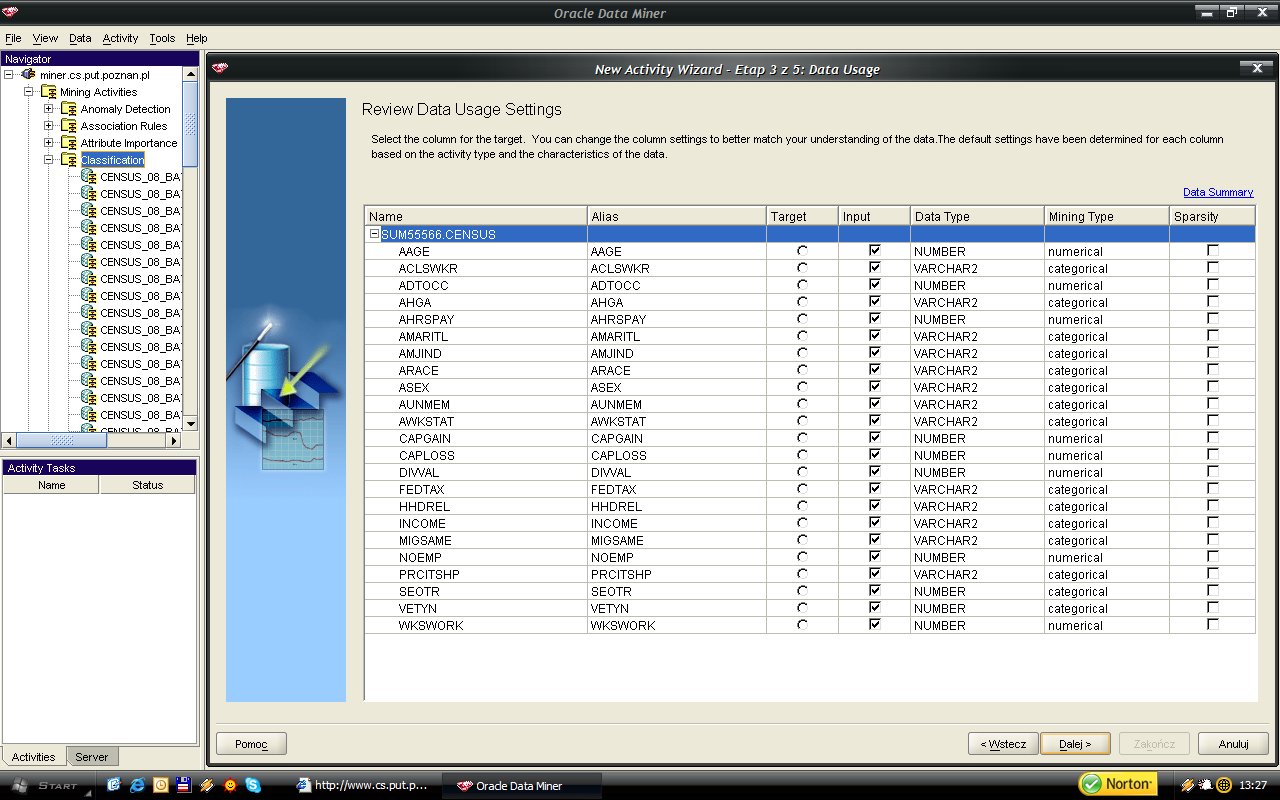The height and width of the screenshot is (800, 1280).
Task: Click the Navigator scrollbar up arrow
Action: 191,74
